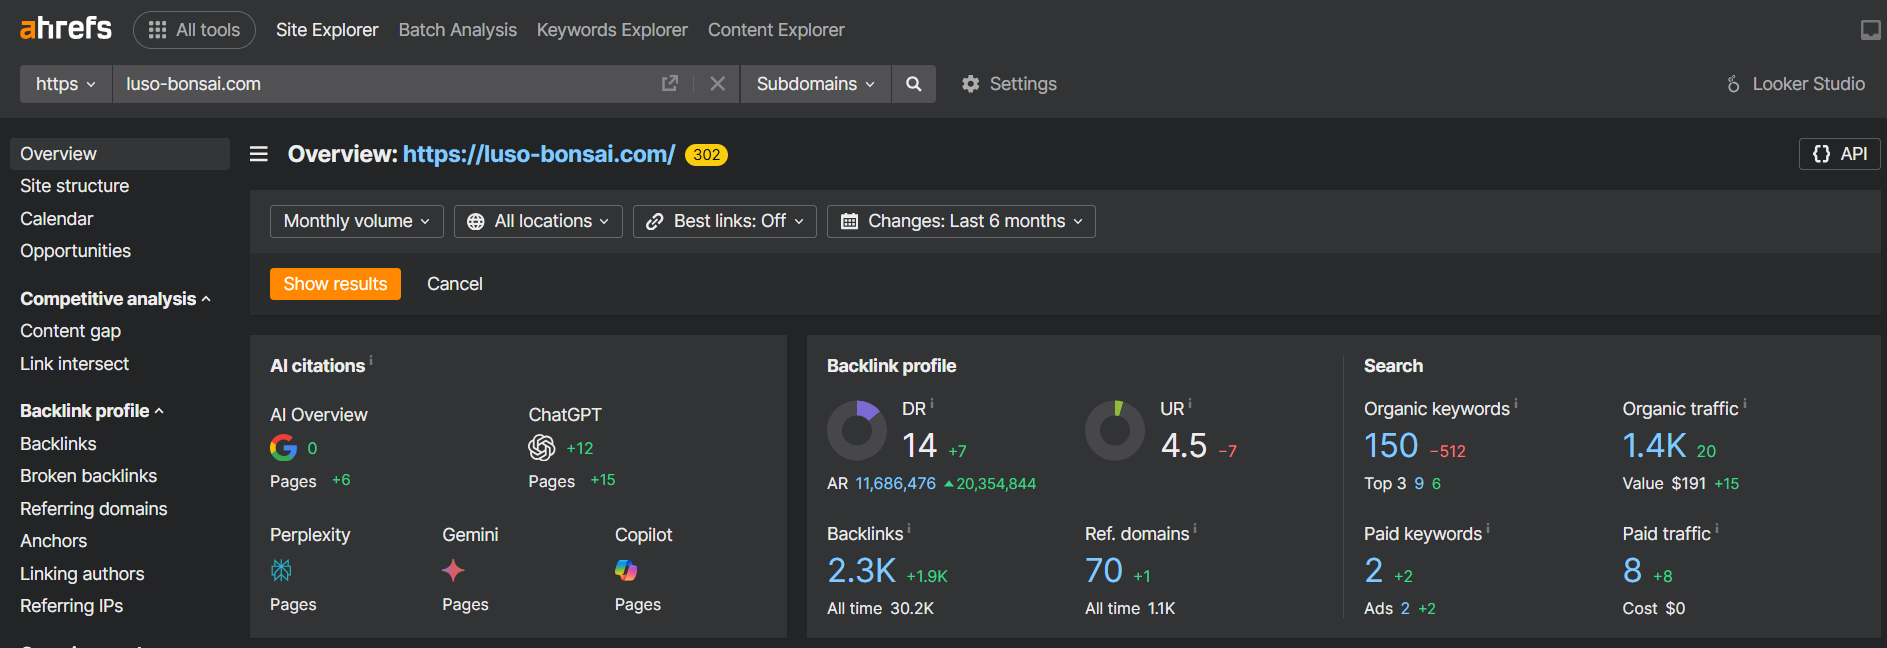Toggle the hamburger sidebar menu icon

[x=259, y=154]
